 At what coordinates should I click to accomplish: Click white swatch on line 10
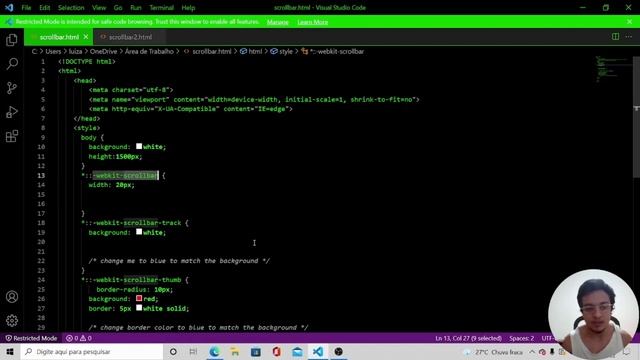click(x=139, y=146)
